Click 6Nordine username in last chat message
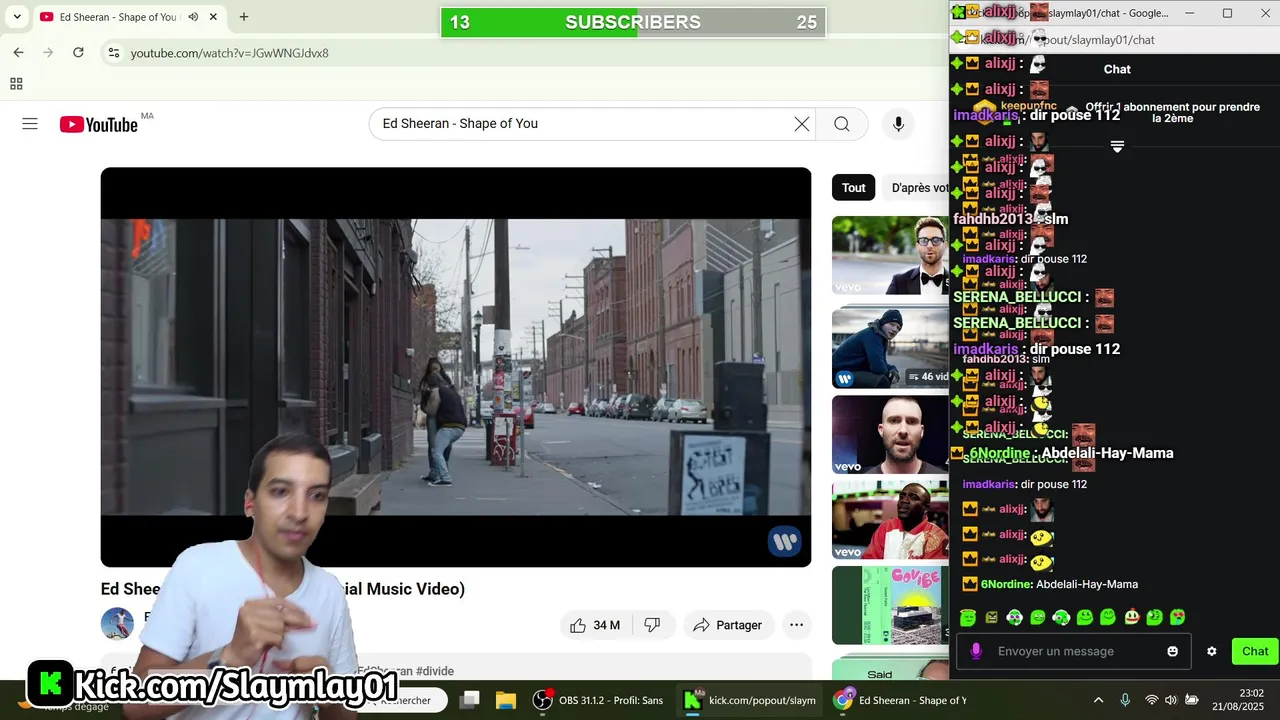 pos(1007,584)
